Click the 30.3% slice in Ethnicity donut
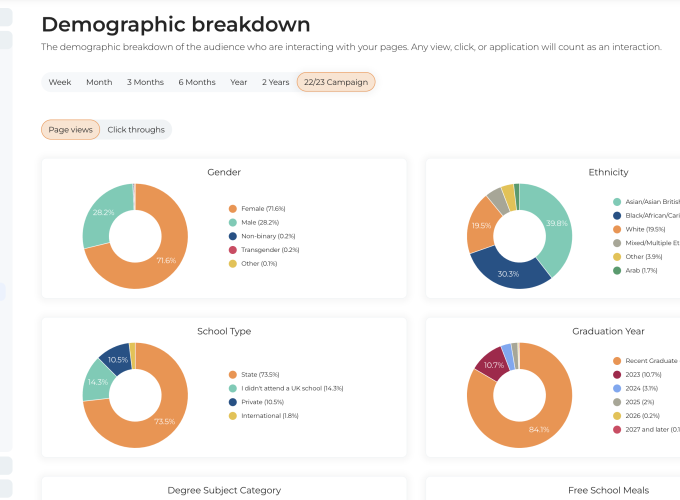 [x=508, y=274]
